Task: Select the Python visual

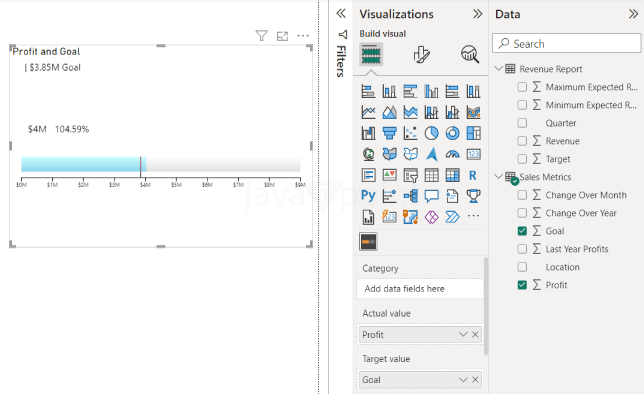Action: tap(368, 196)
